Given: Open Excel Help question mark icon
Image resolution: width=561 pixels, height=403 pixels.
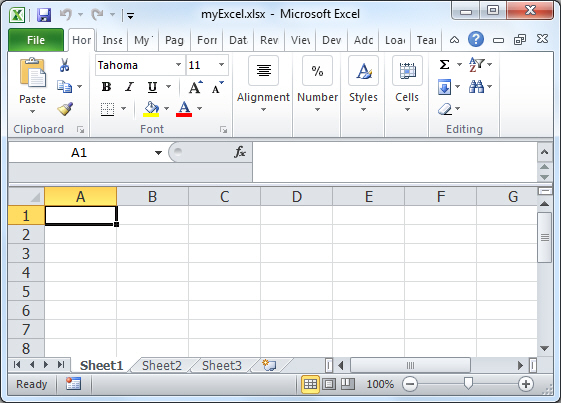Looking at the screenshot, I should pos(476,39).
